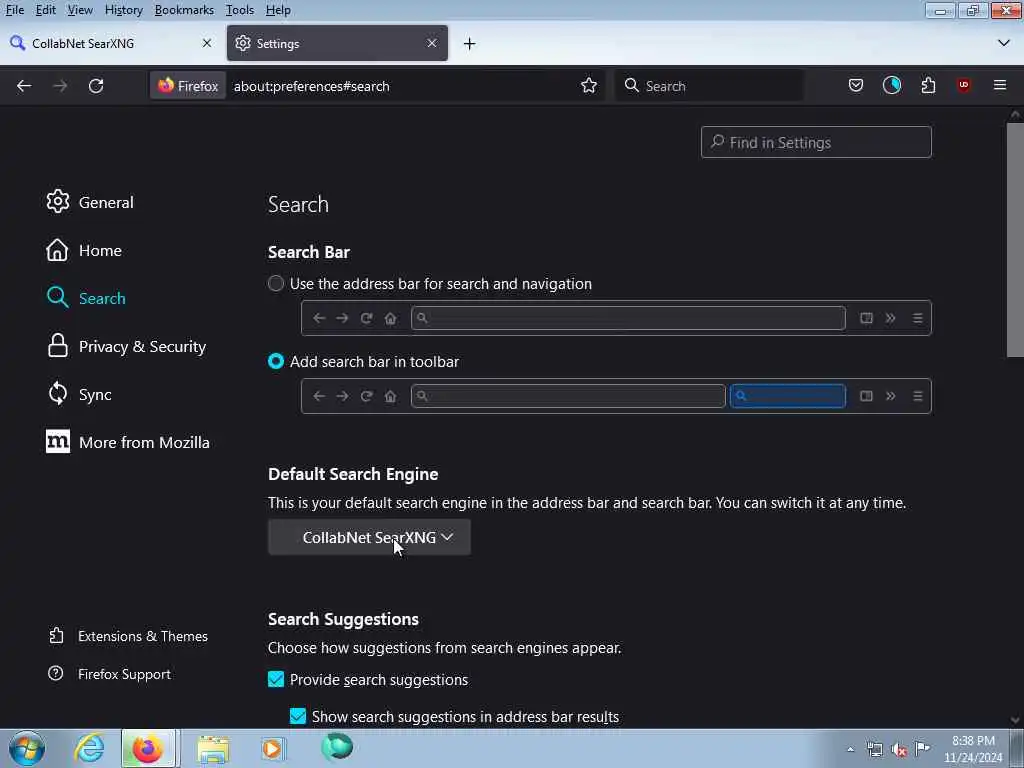The width and height of the screenshot is (1024, 768).
Task: Open the Edit menu
Action: tap(45, 10)
